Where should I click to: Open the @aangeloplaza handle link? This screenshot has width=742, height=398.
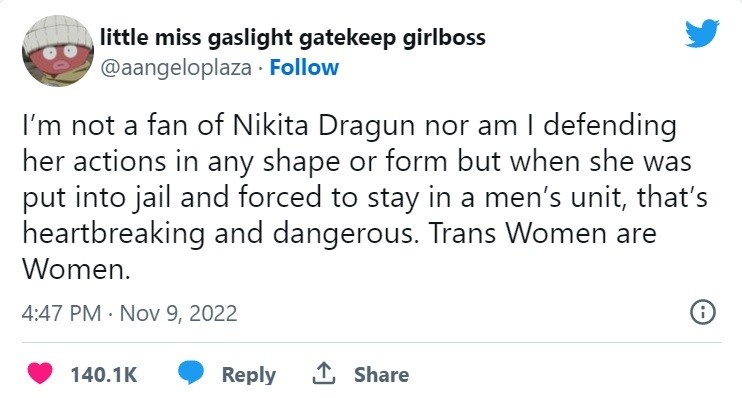tap(176, 68)
